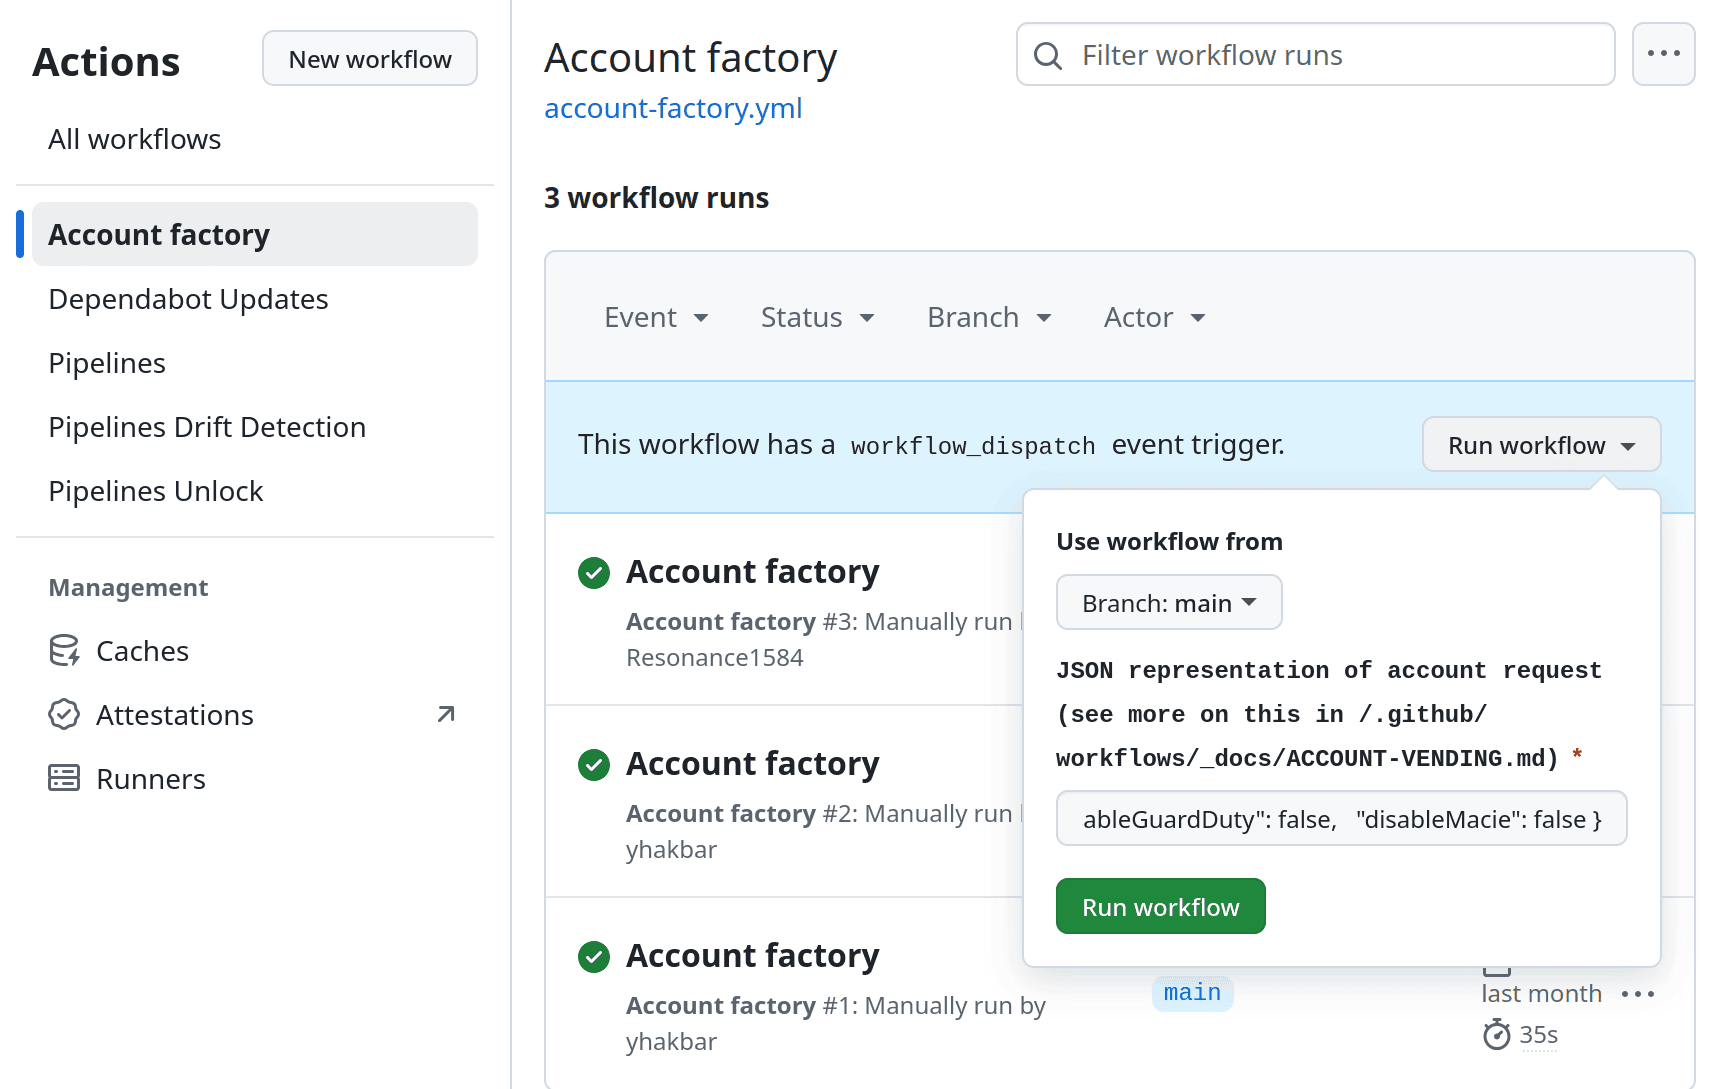This screenshot has height=1089, width=1716.
Task: Open the Branch: main selector
Action: coord(1169,603)
